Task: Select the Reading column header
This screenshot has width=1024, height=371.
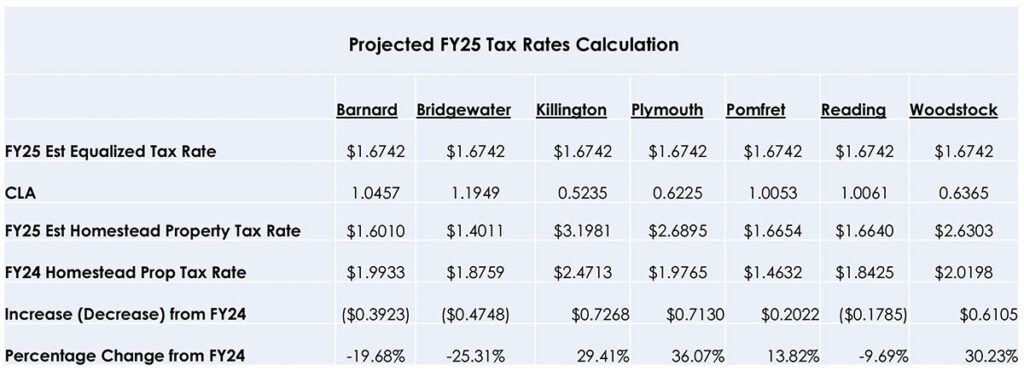Action: (854, 110)
